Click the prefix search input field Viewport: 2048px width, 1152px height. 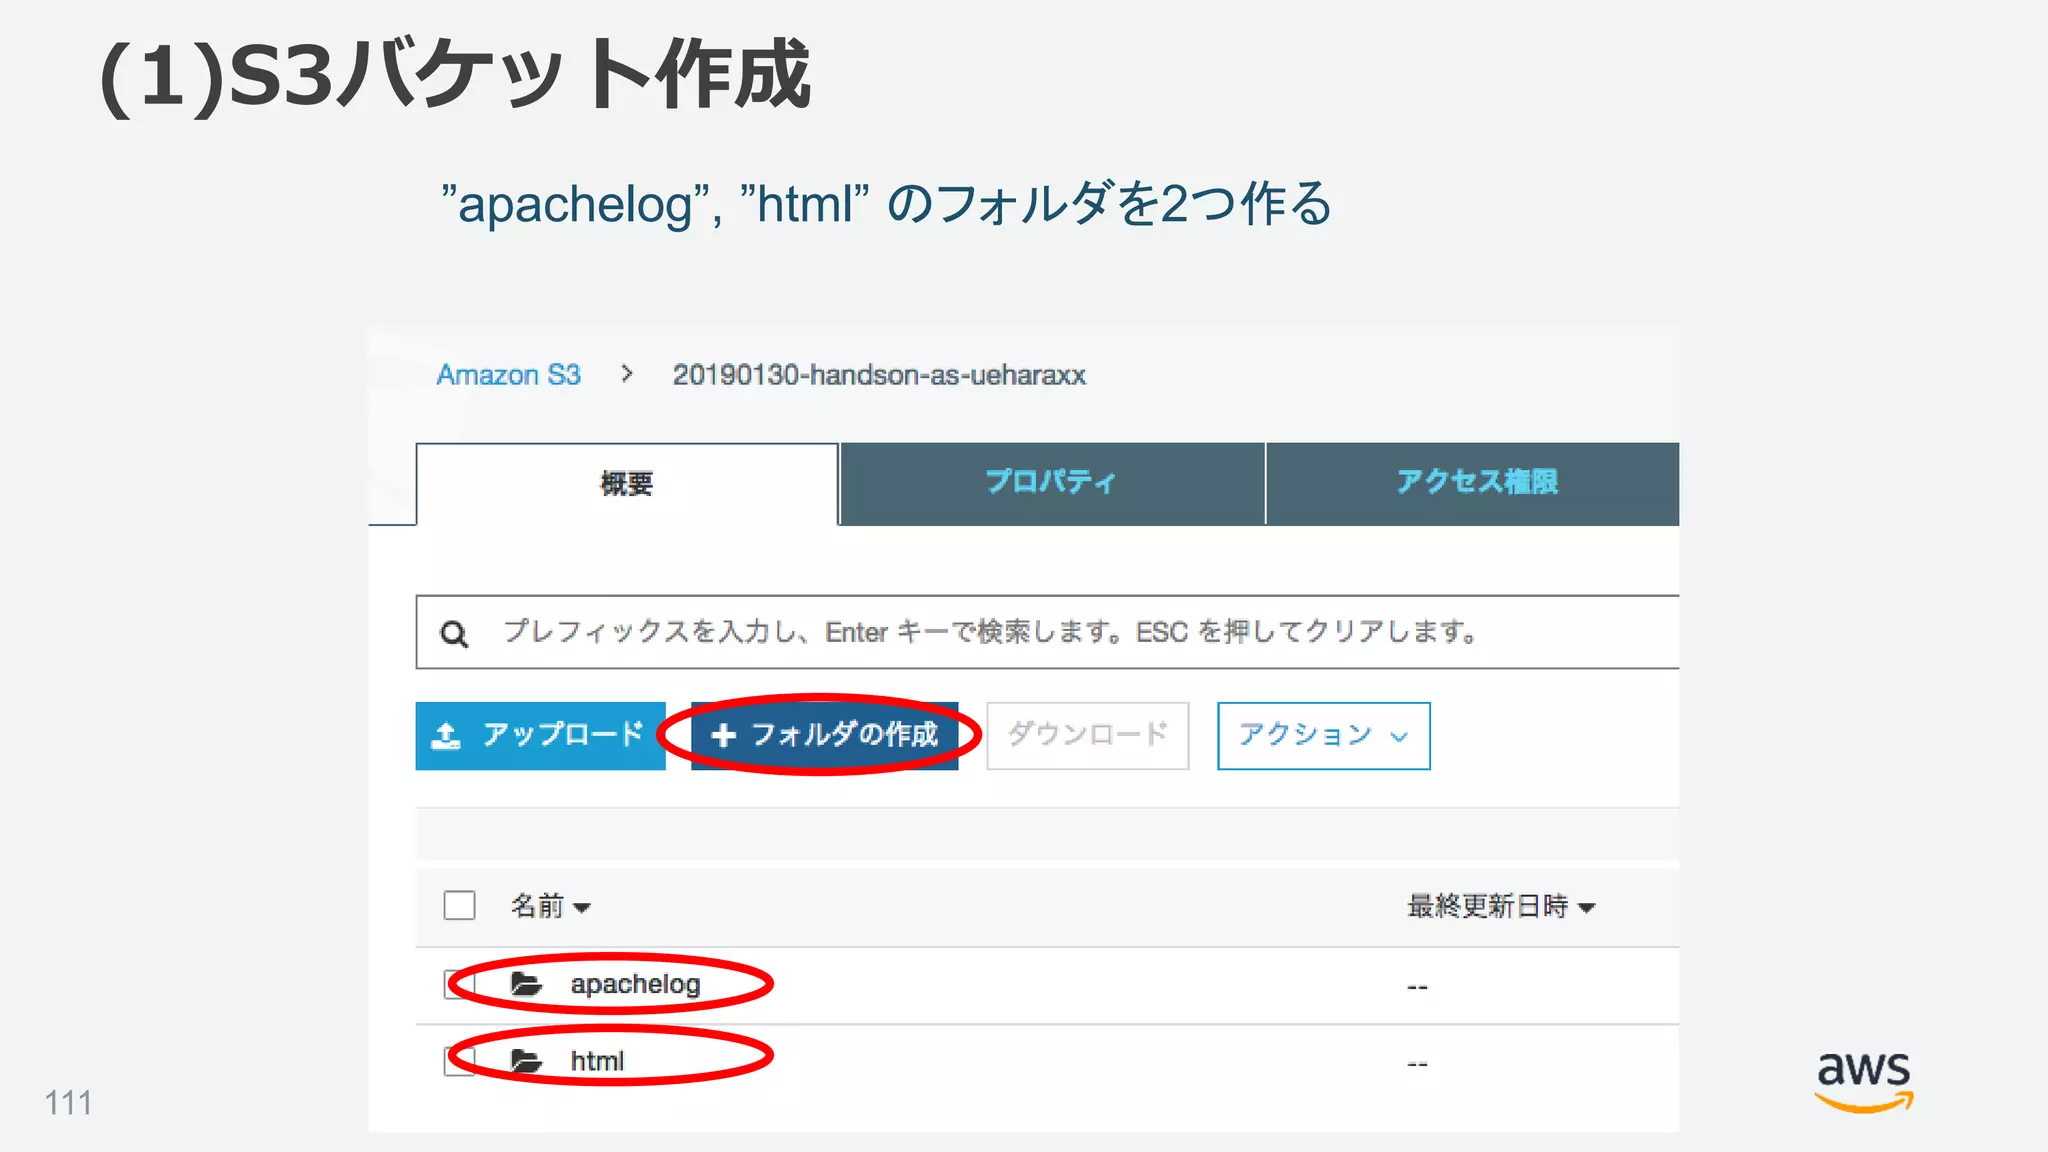[x=1047, y=632]
